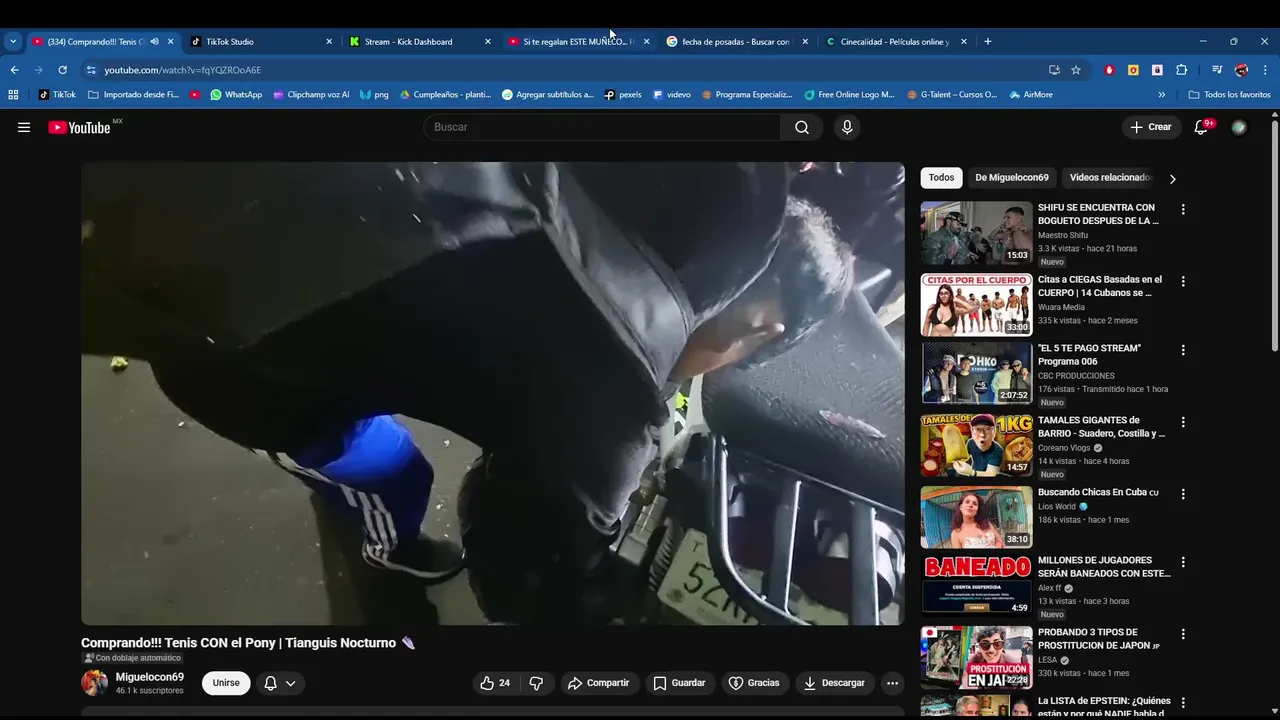Start voice search with the microphone icon
1280x720 pixels.
(x=847, y=127)
